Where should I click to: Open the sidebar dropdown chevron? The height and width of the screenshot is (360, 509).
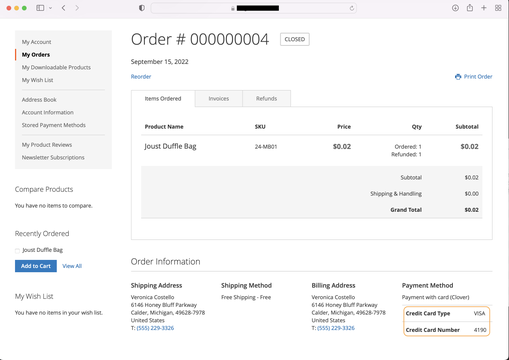coord(51,8)
